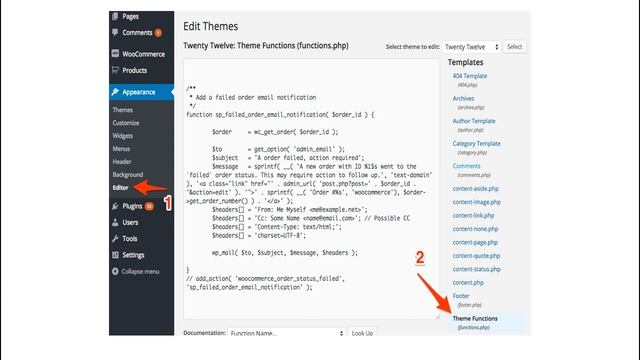Click the Templates list heading
Viewport: 640px width, 360px height.
tap(465, 62)
